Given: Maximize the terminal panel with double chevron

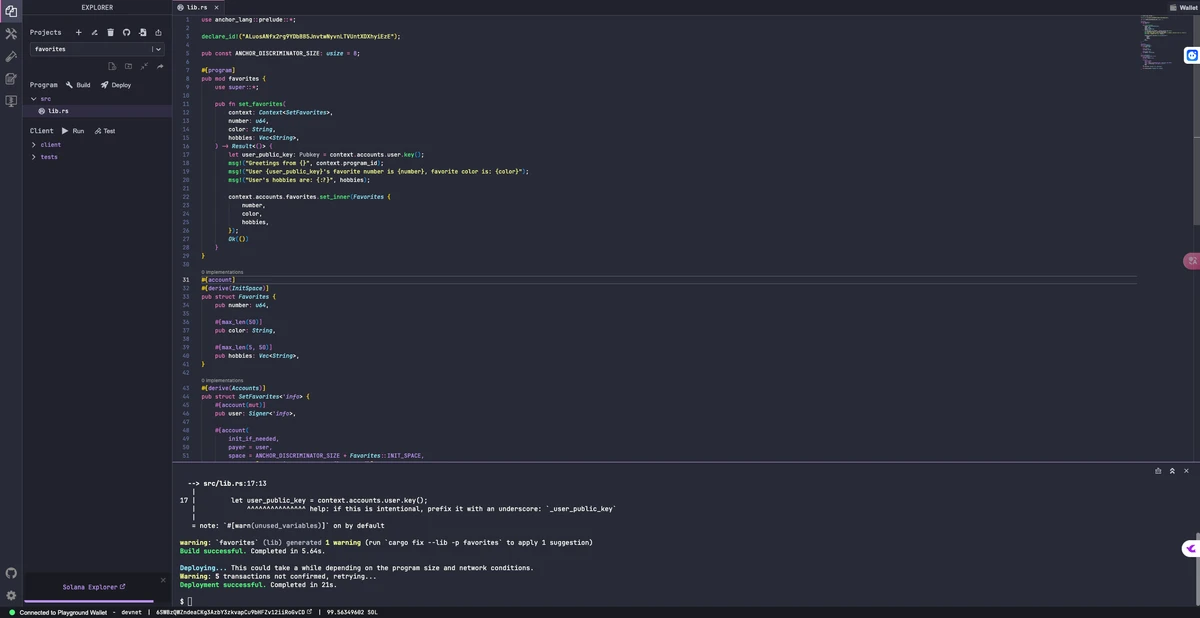Looking at the screenshot, I should (x=1172, y=470).
